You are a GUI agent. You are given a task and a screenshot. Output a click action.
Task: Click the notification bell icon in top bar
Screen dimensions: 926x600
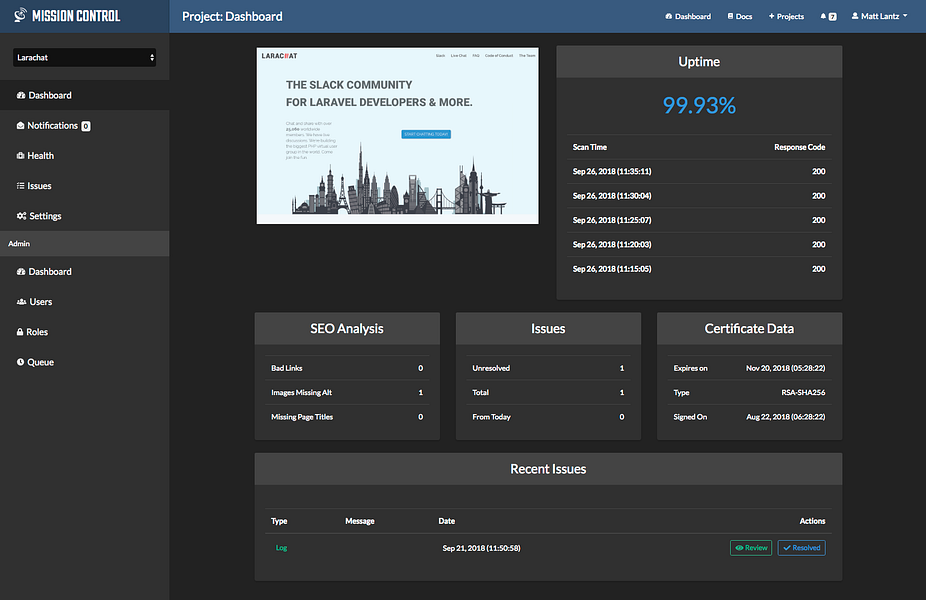click(x=823, y=17)
